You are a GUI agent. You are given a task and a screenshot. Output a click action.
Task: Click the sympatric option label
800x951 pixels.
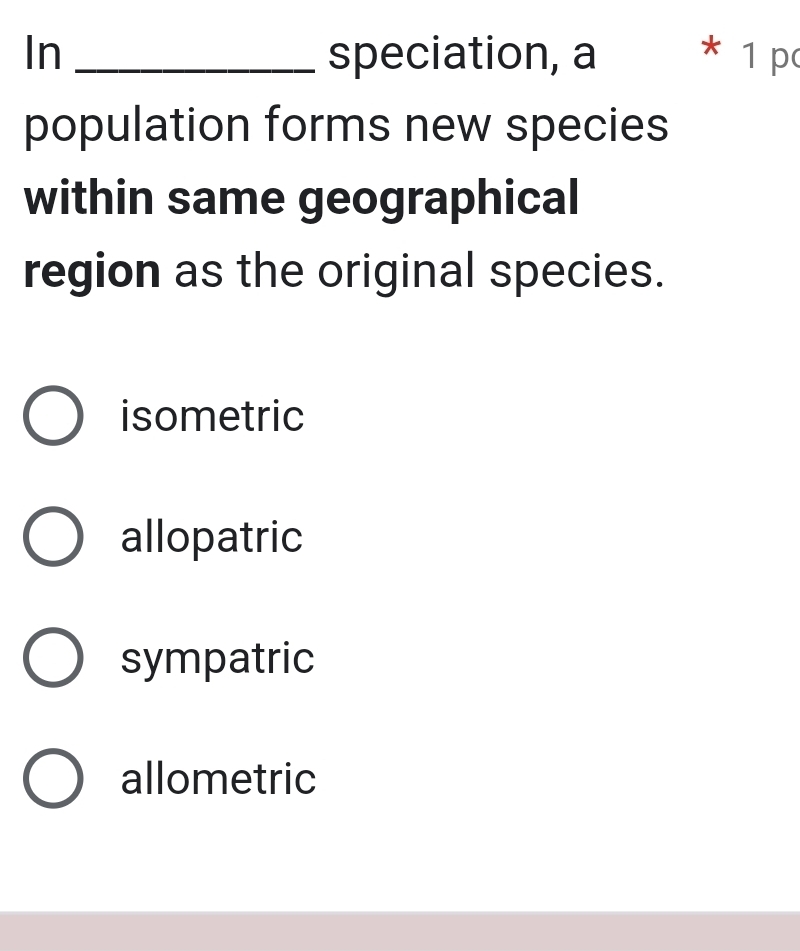pos(216,658)
